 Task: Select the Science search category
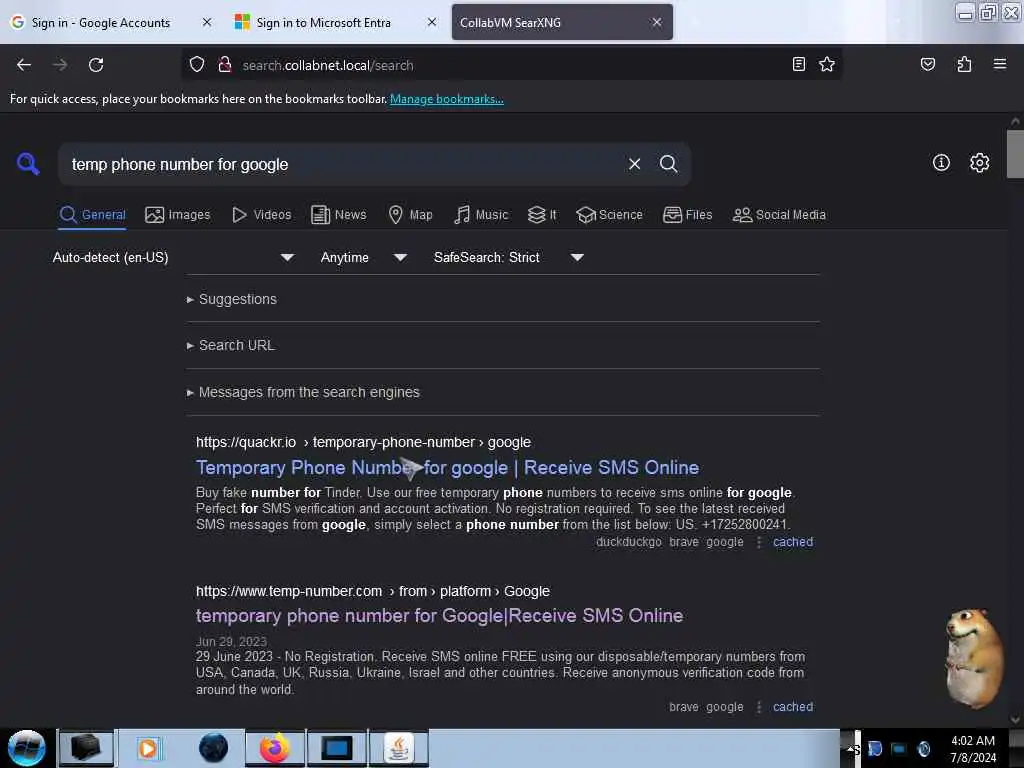point(609,215)
